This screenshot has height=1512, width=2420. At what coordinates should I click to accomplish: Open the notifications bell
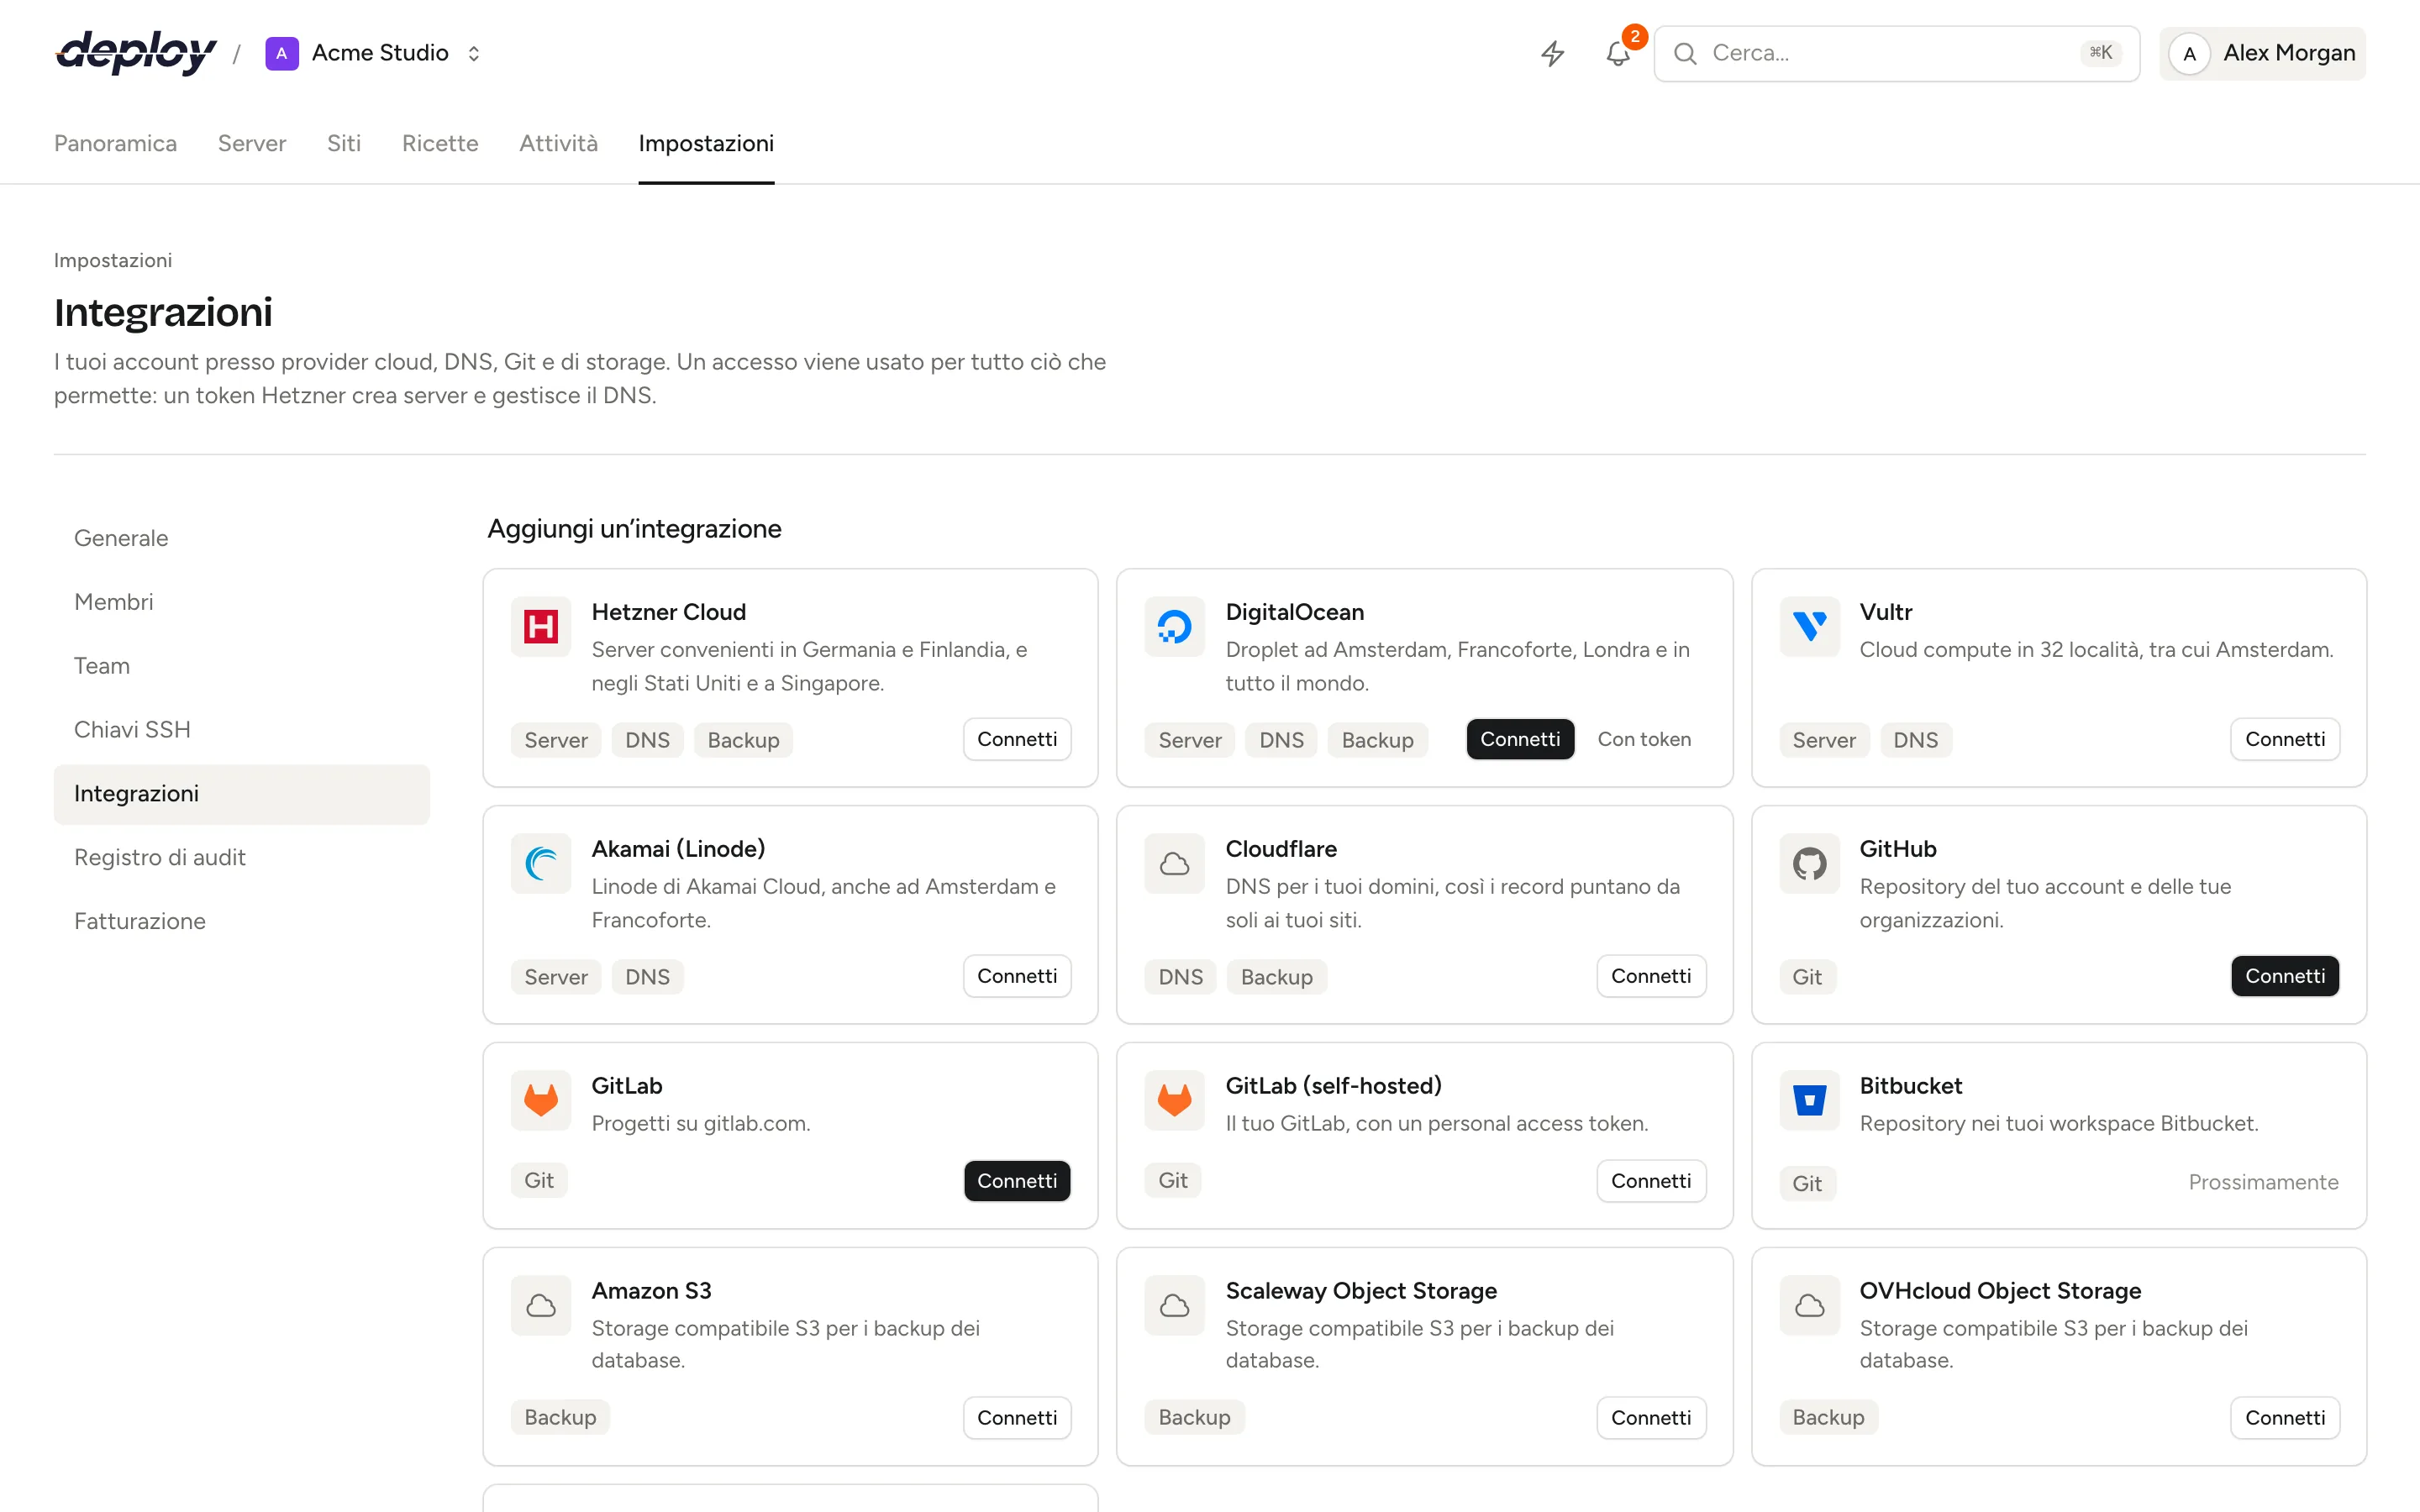click(1617, 53)
